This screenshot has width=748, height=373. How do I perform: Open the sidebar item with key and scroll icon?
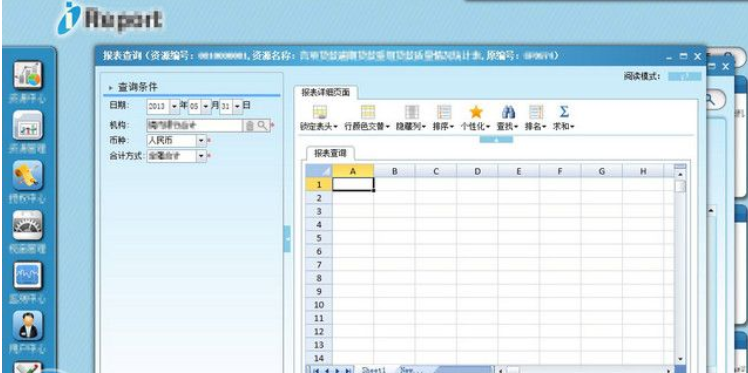click(28, 175)
